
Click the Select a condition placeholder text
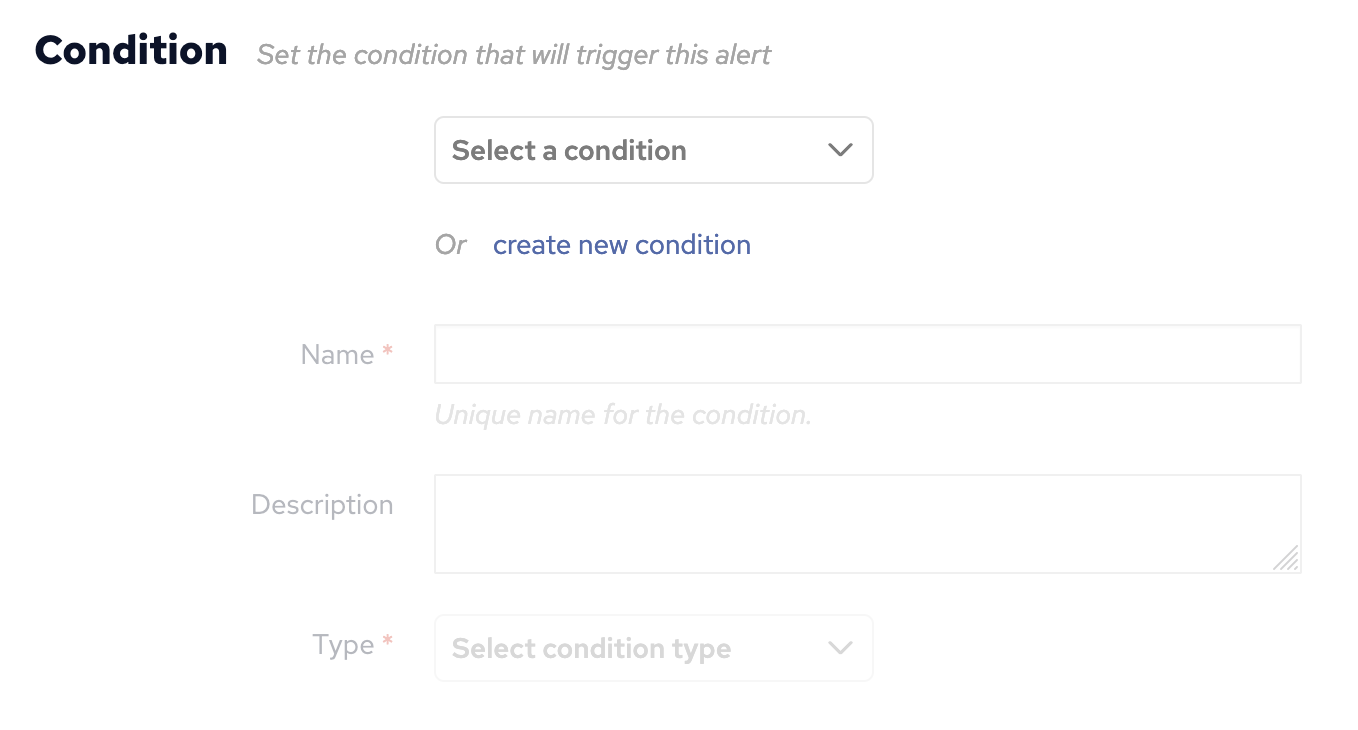coord(569,150)
